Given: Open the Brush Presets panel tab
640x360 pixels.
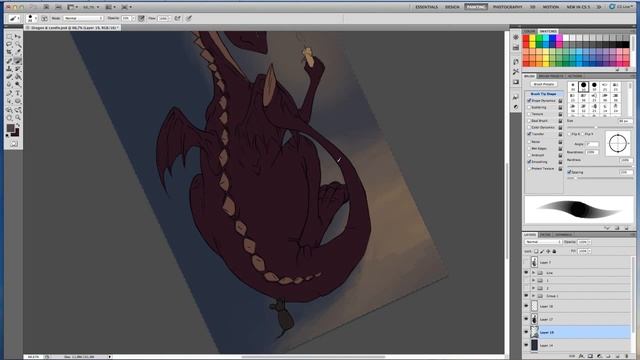Looking at the screenshot, I should 551,76.
